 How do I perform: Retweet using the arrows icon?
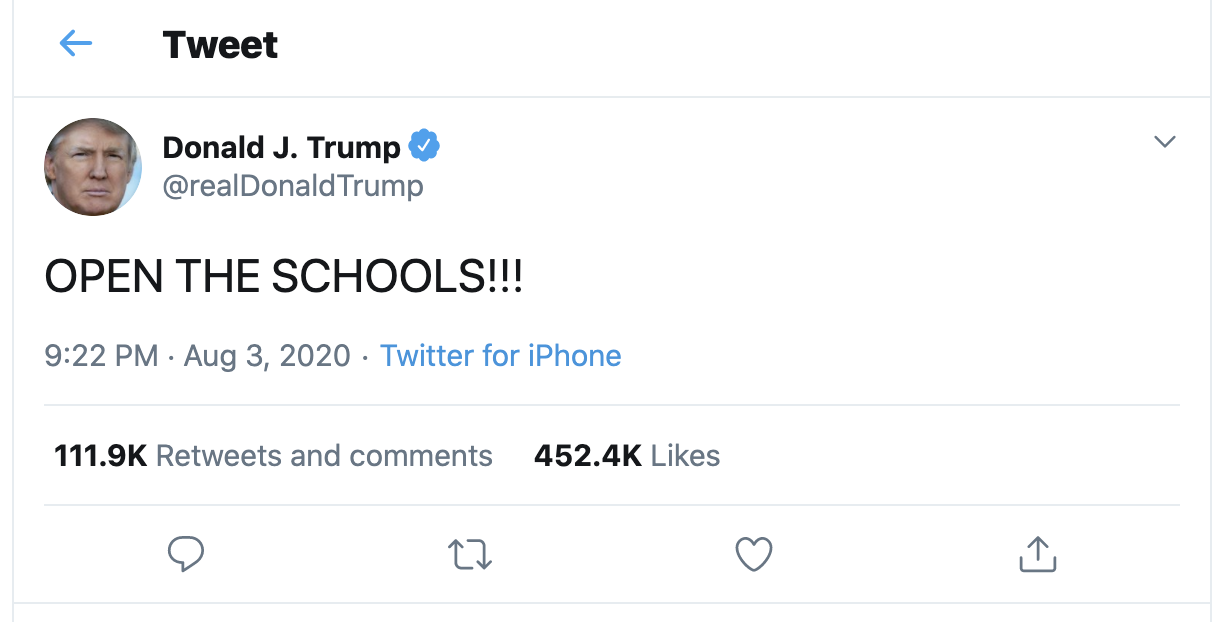[469, 554]
